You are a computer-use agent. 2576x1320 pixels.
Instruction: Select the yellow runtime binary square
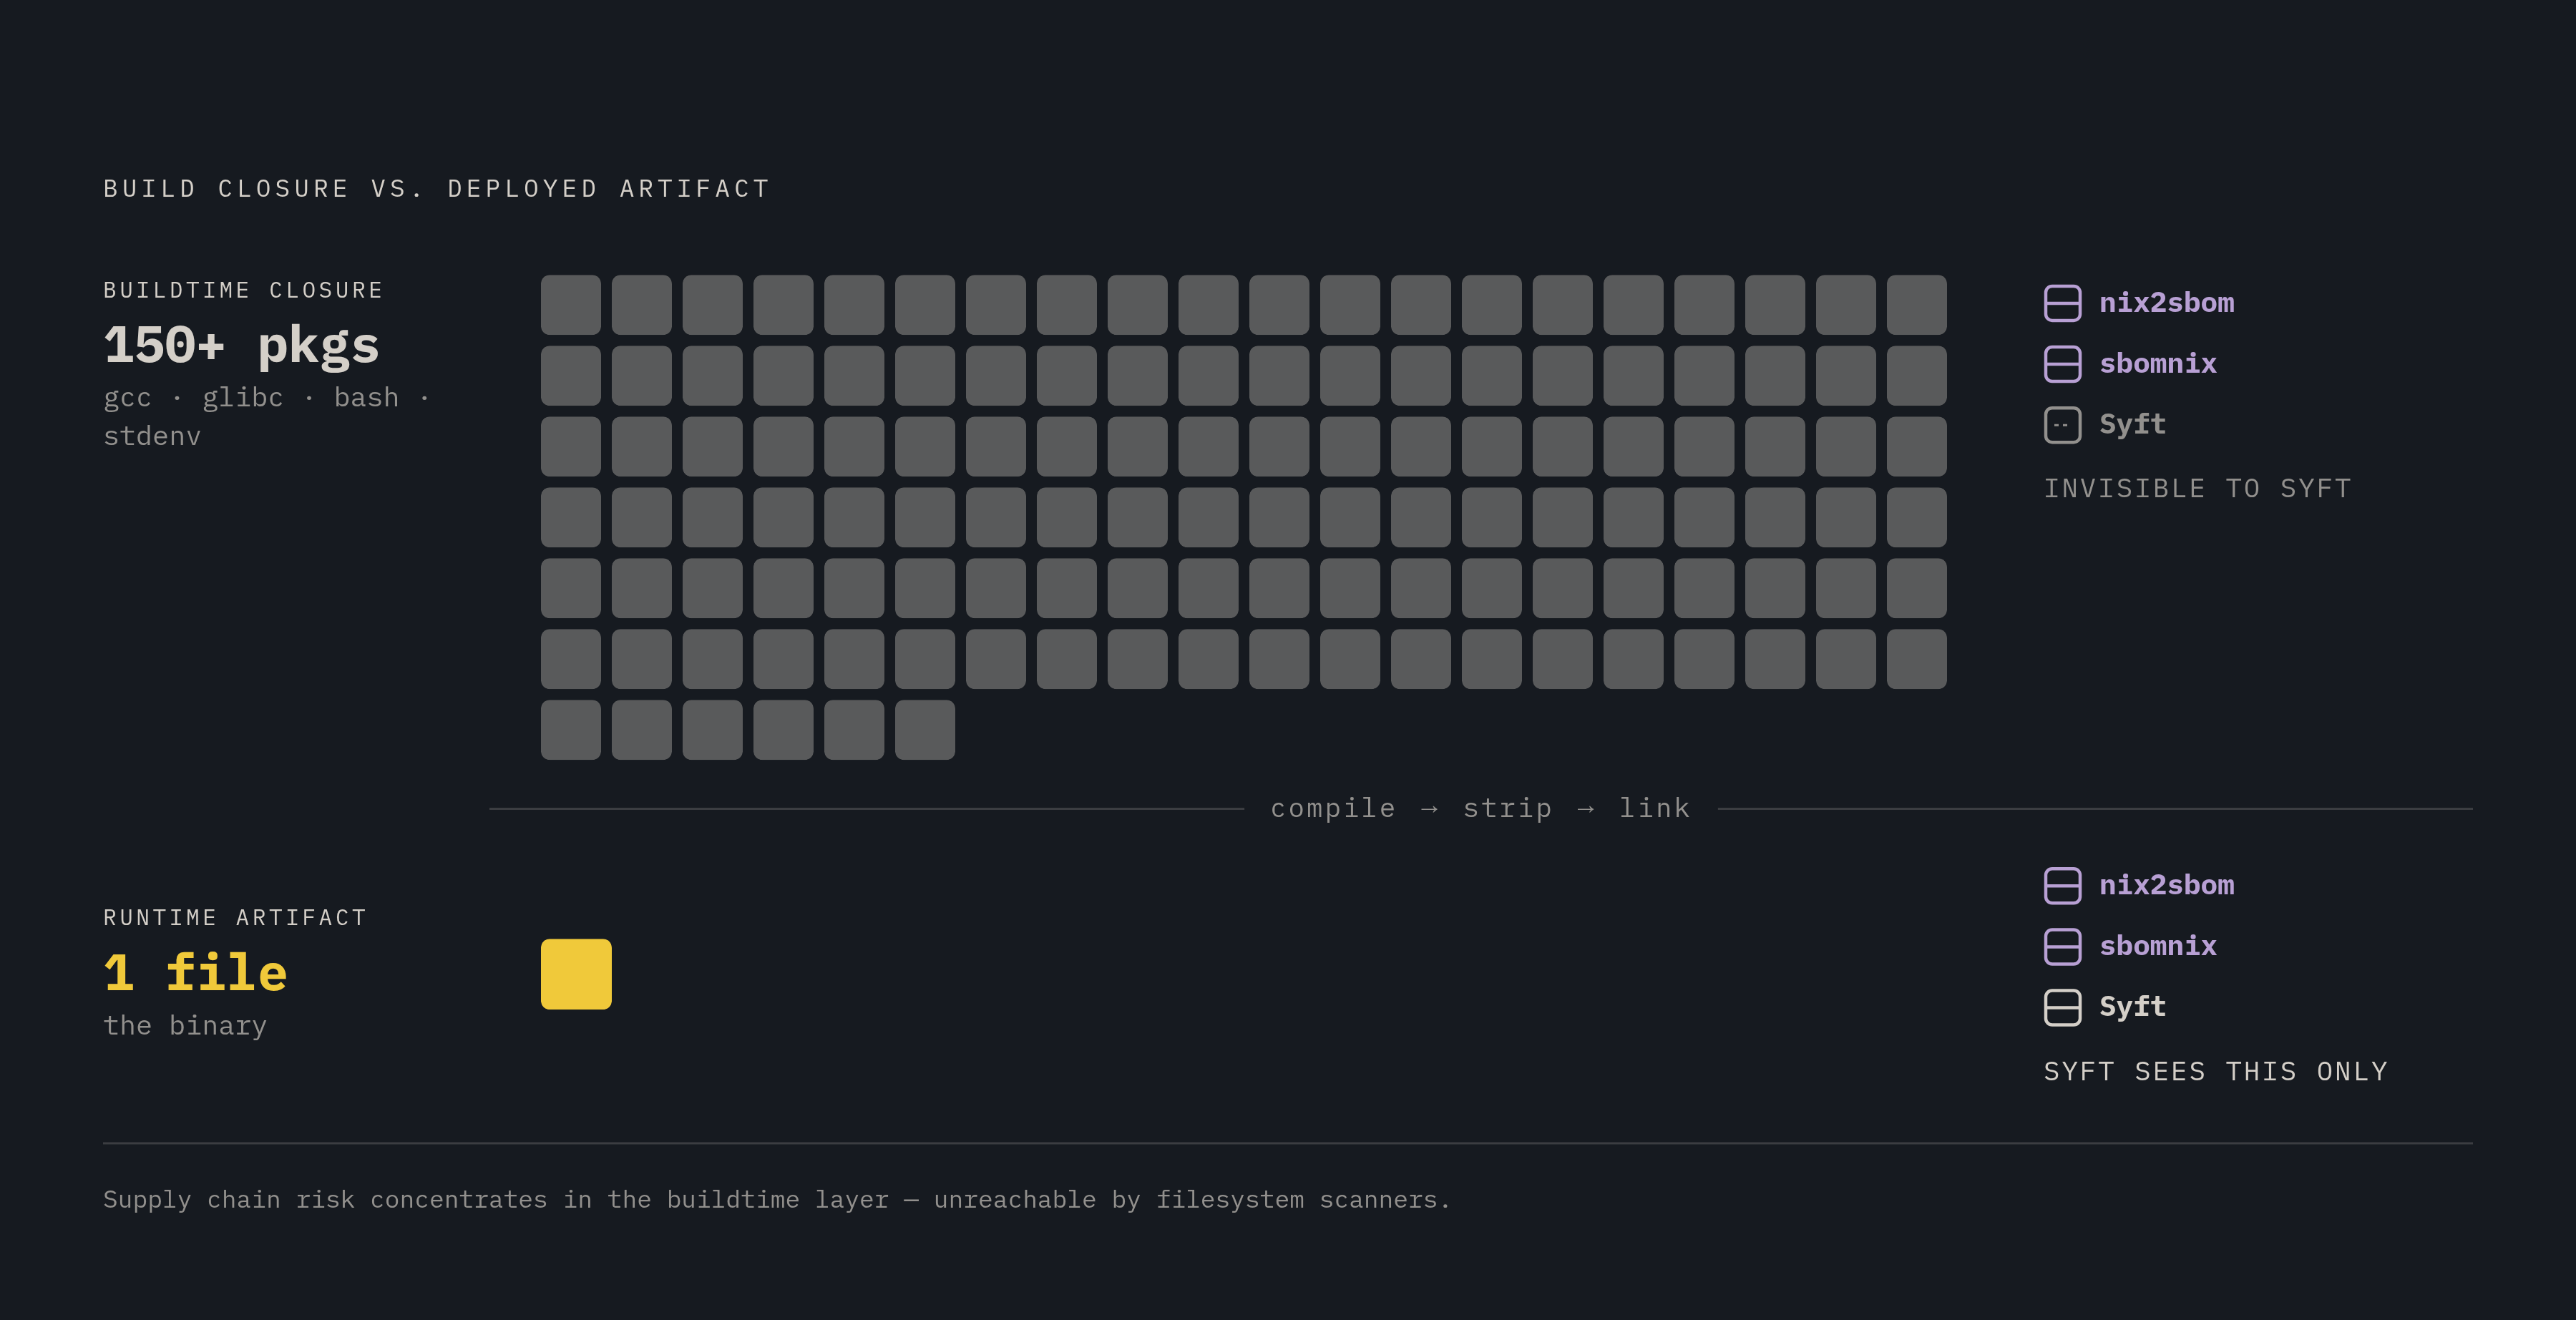[x=576, y=974]
